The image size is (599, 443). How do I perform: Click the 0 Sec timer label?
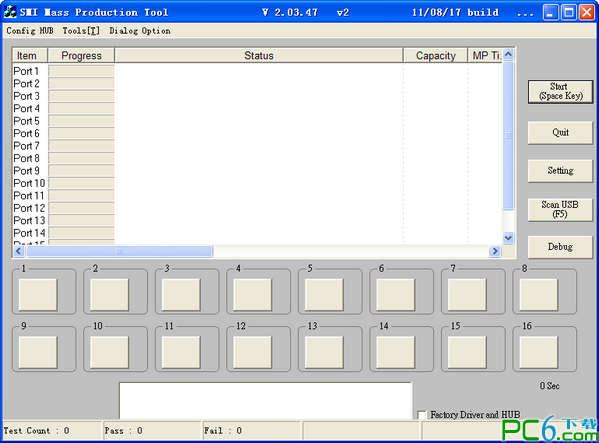pyautogui.click(x=549, y=386)
